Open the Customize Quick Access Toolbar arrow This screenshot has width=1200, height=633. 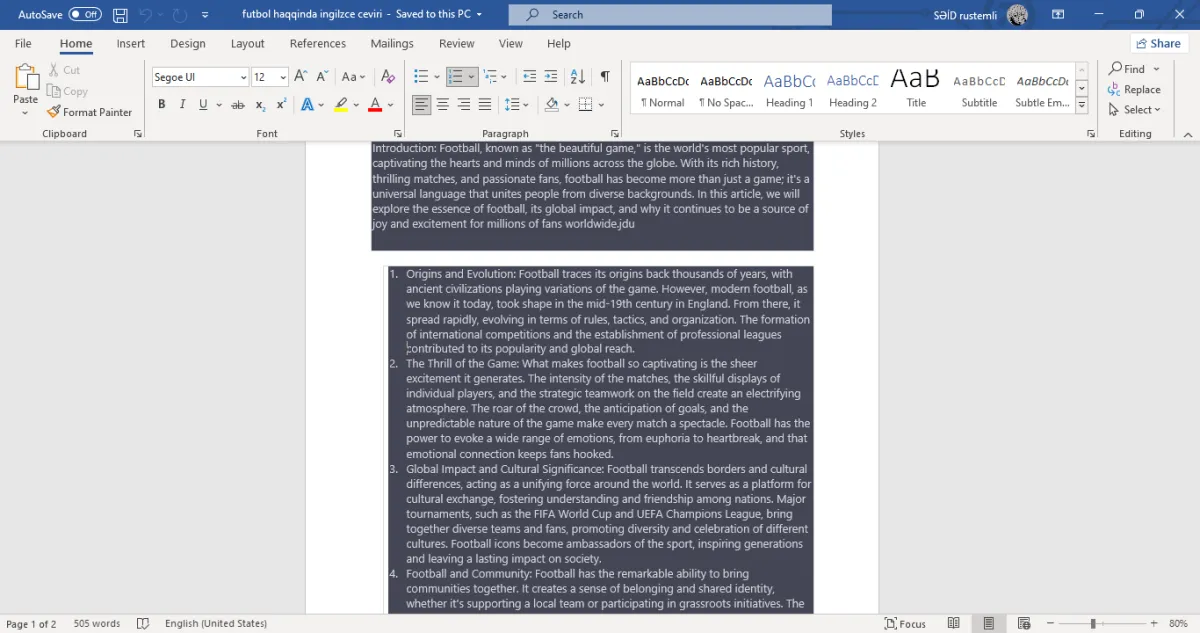(x=205, y=15)
